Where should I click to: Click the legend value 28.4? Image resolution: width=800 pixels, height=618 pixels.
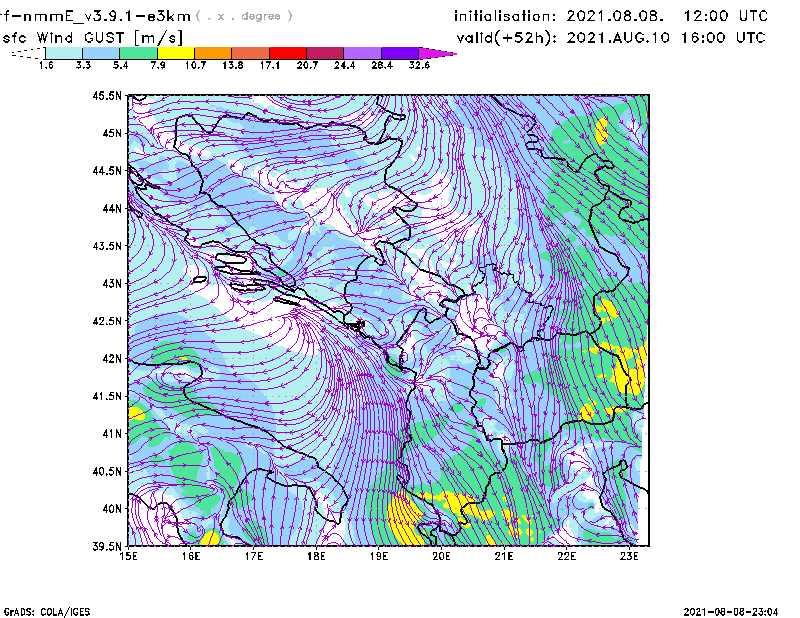click(x=382, y=65)
